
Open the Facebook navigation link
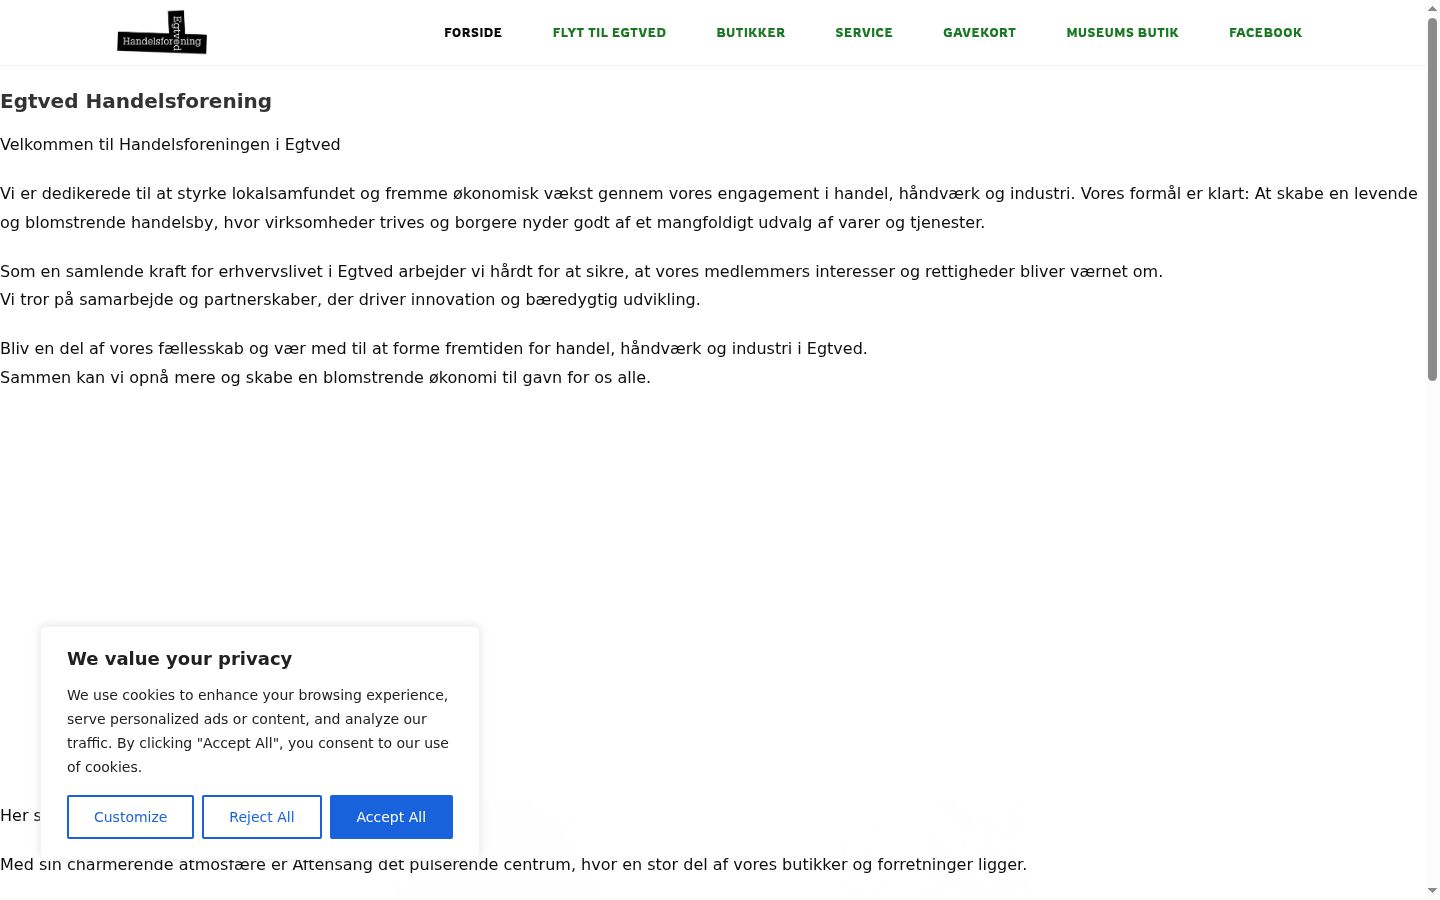(1265, 33)
